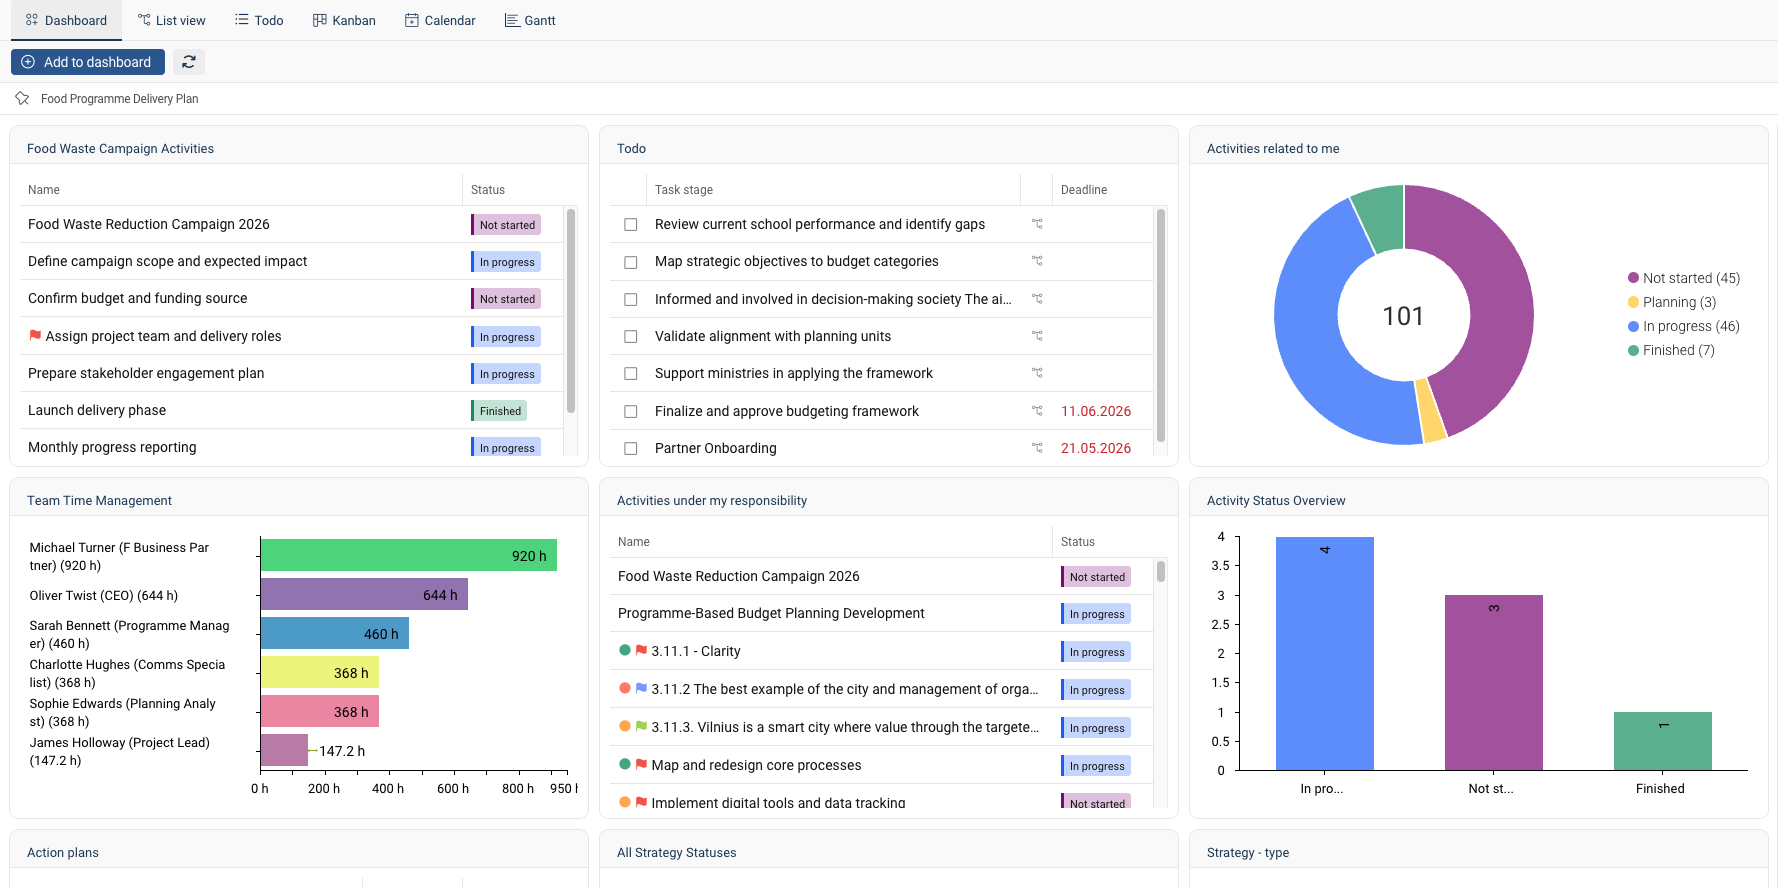Change In progress status of Define campaign scope
Screen dimensions: 1778x888
pos(506,262)
